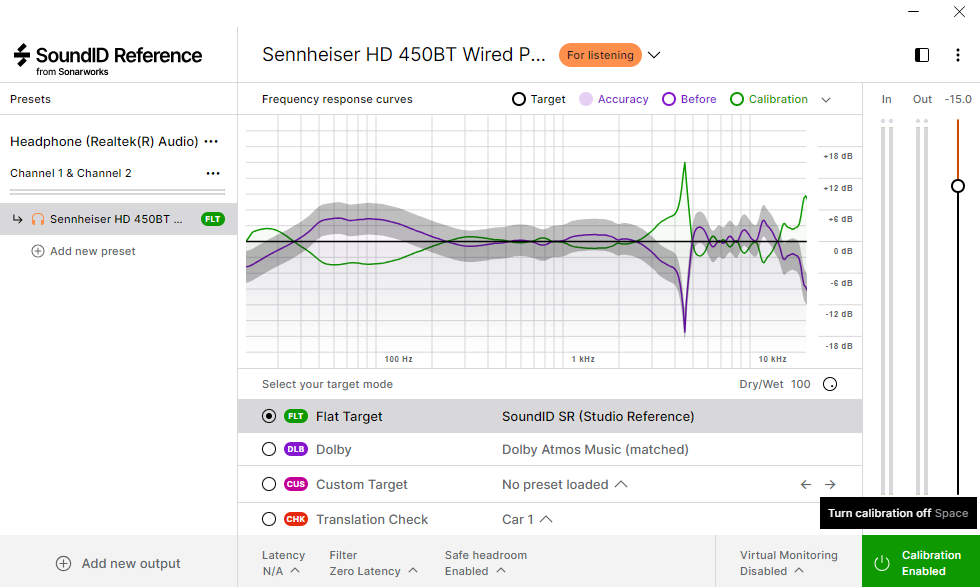Screen dimensions: 980x587
Task: Toggle the sidebar panel layout icon
Action: [922, 55]
